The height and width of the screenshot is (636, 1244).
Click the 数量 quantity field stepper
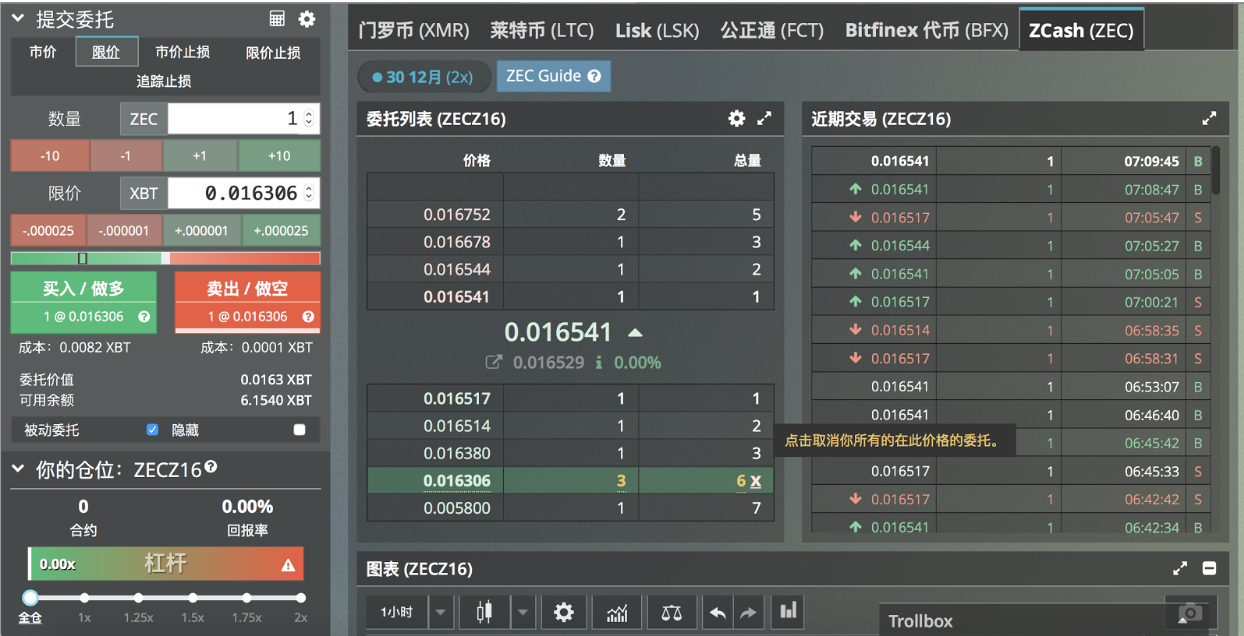(x=308, y=119)
